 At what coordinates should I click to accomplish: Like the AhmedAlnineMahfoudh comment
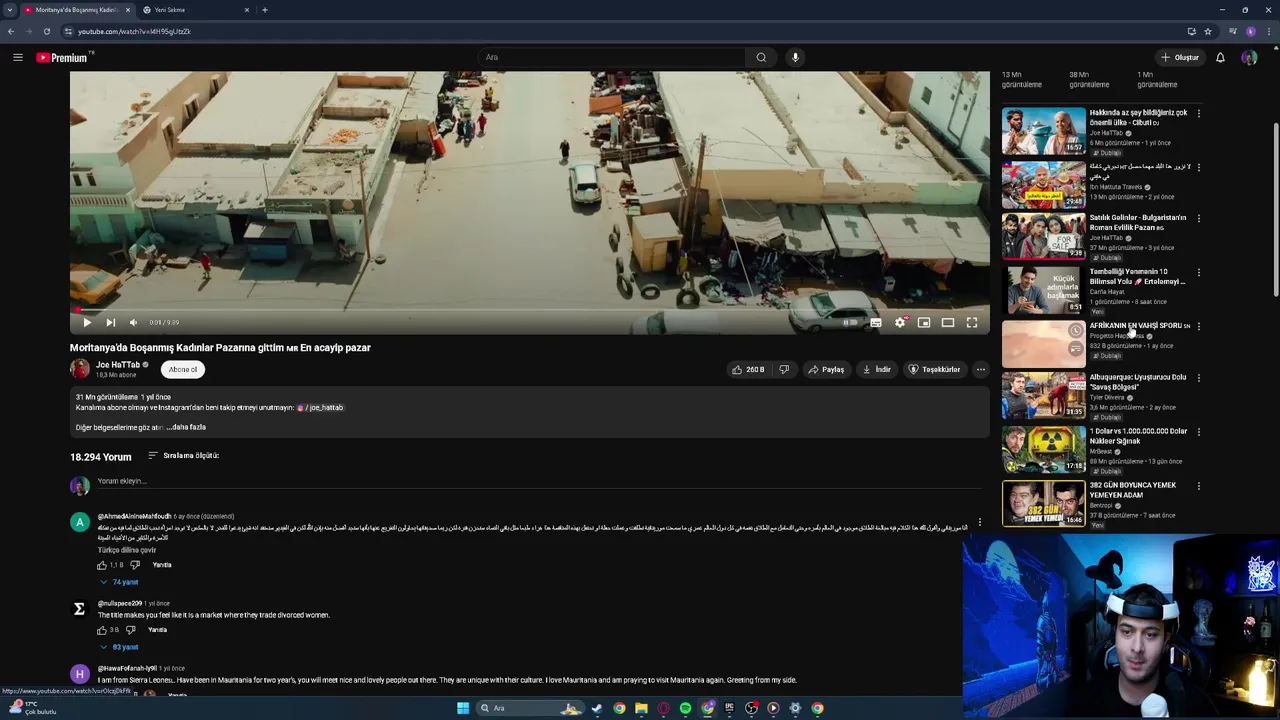tap(102, 565)
